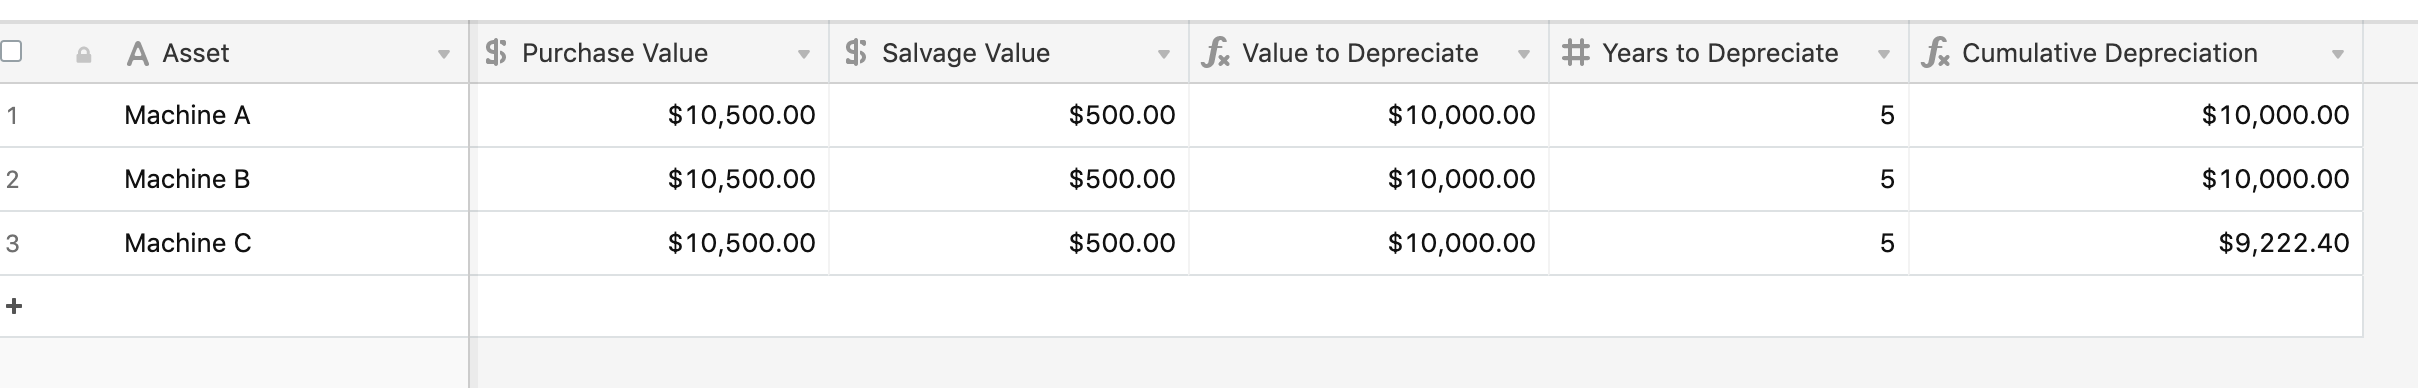Click the text-type icon for Asset field
Screen dimensions: 2418x388
(138, 54)
